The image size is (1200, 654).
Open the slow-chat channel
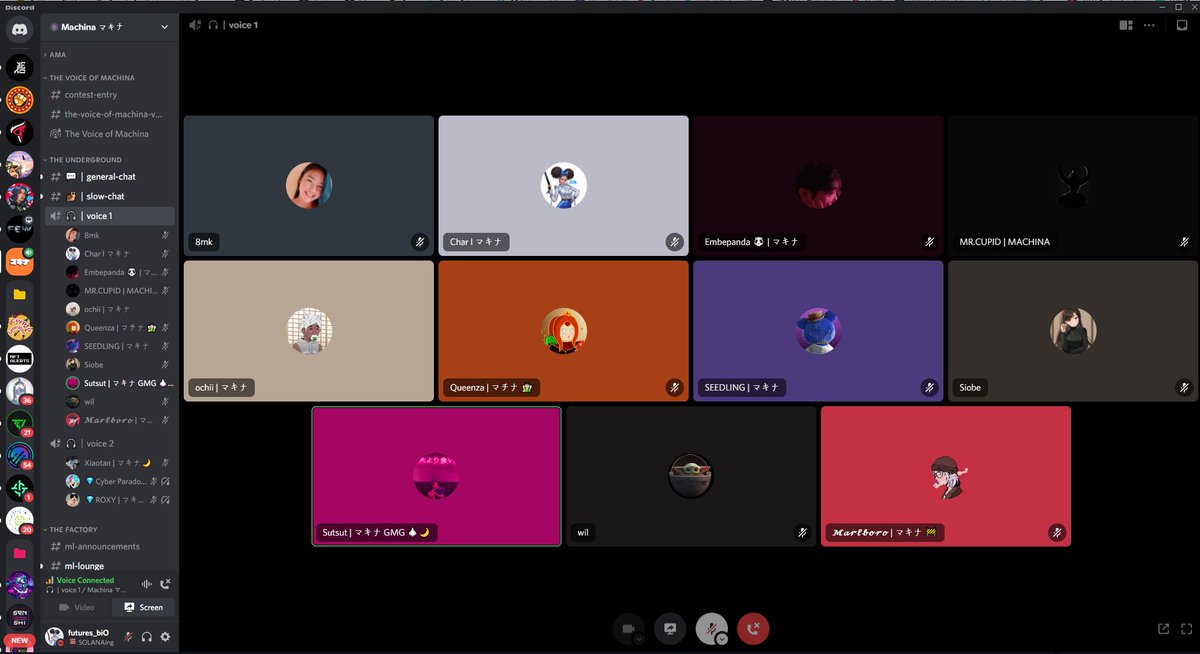pyautogui.click(x=110, y=196)
